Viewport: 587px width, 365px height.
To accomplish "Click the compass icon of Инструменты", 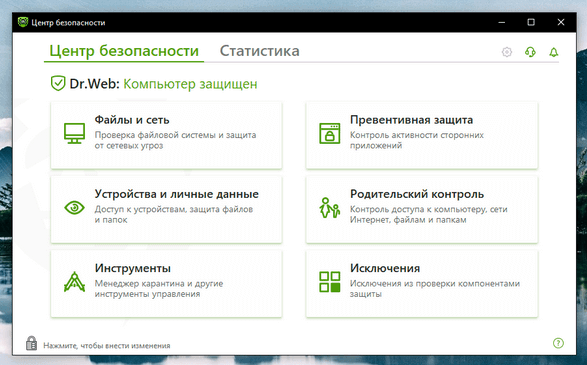I will point(74,282).
